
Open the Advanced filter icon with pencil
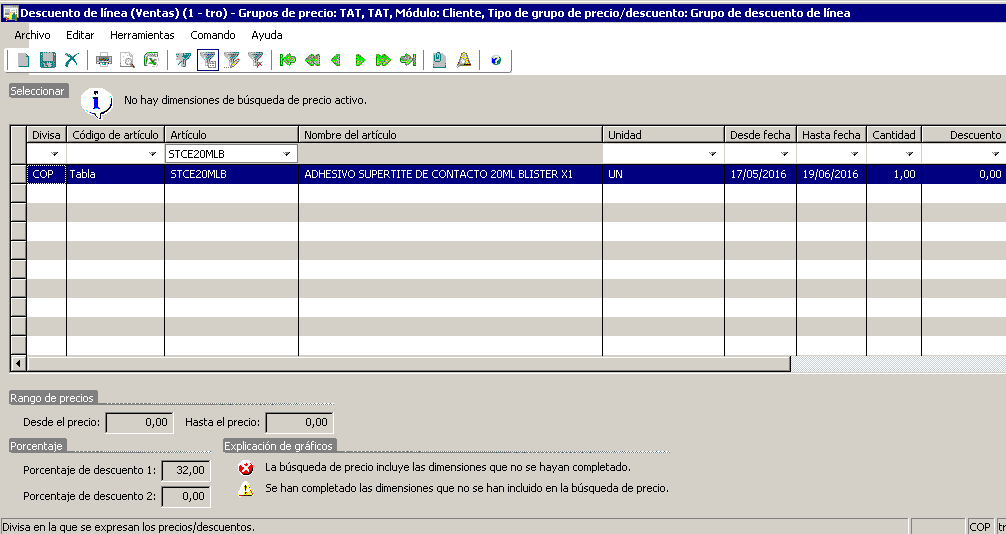pyautogui.click(x=232, y=60)
